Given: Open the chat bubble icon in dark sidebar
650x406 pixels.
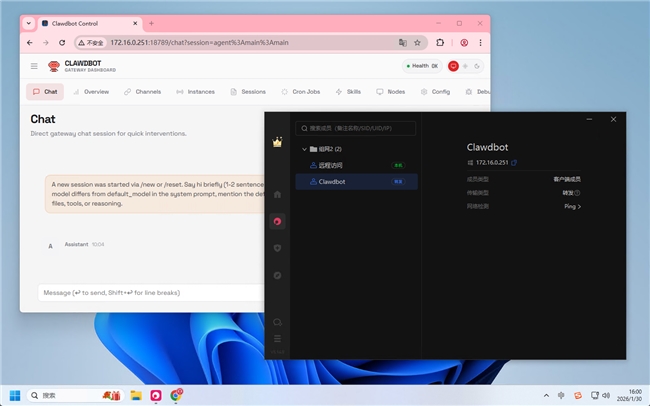Looking at the screenshot, I should pos(277,322).
